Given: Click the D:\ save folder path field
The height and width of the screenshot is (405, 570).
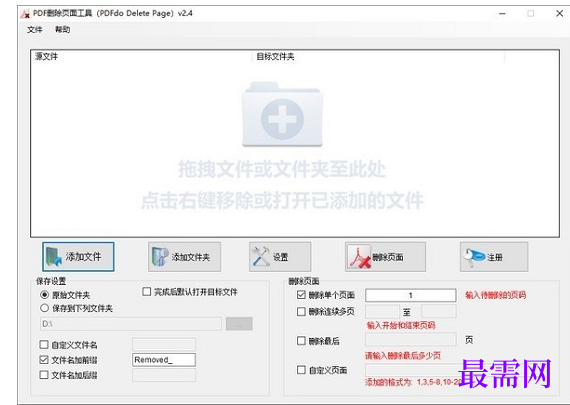Looking at the screenshot, I should click(131, 324).
